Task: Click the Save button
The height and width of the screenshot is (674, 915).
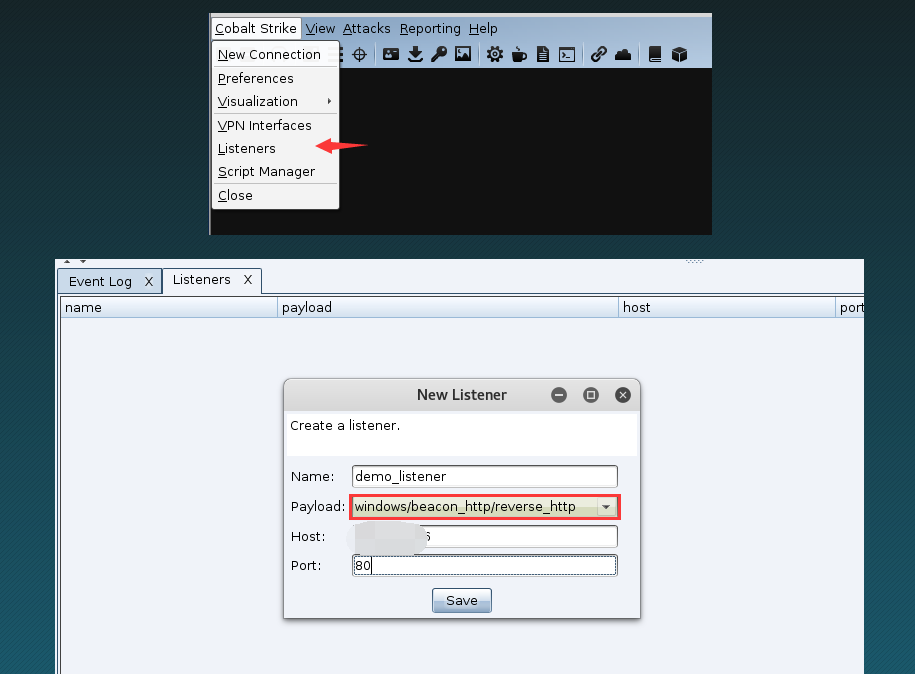Action: click(x=462, y=600)
